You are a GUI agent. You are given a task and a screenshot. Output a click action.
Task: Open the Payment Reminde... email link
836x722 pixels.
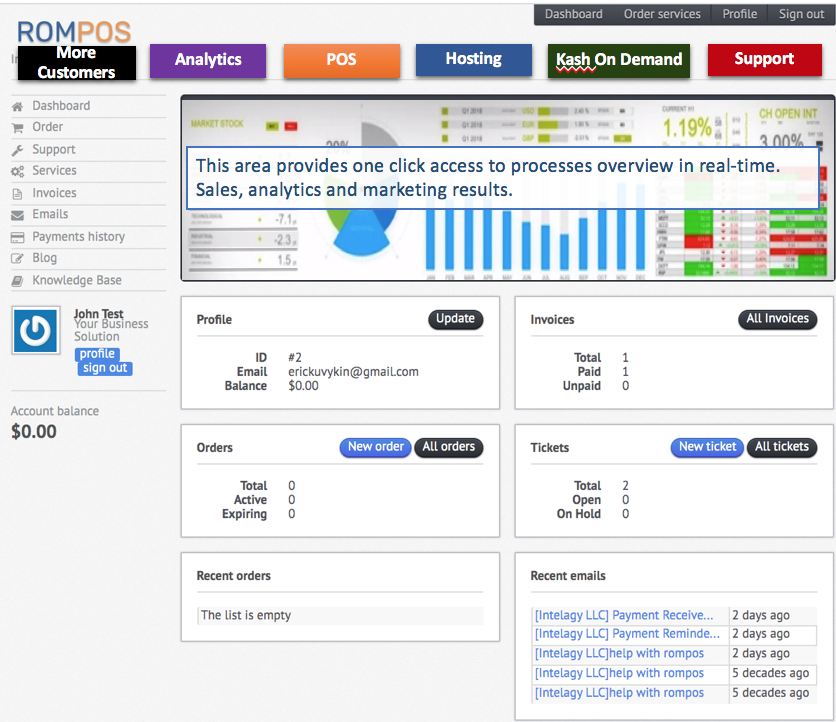(627, 634)
